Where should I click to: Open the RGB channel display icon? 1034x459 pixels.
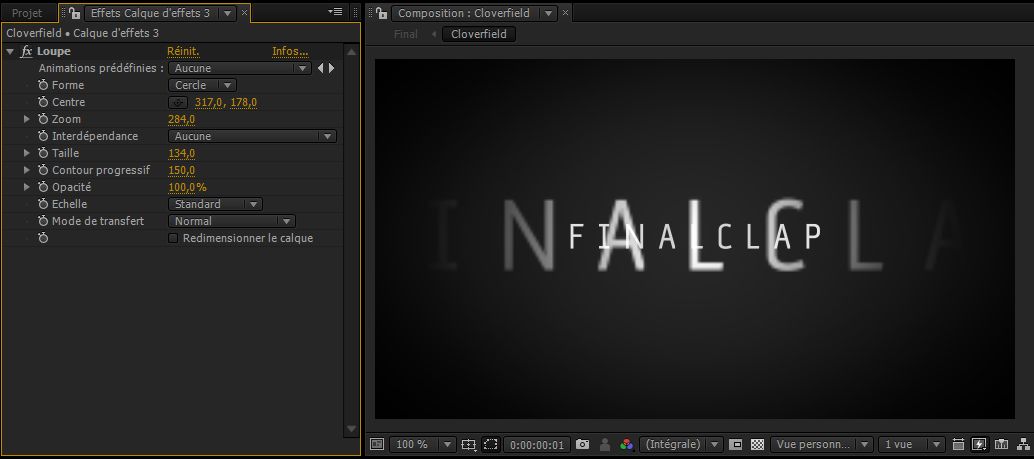[x=627, y=444]
